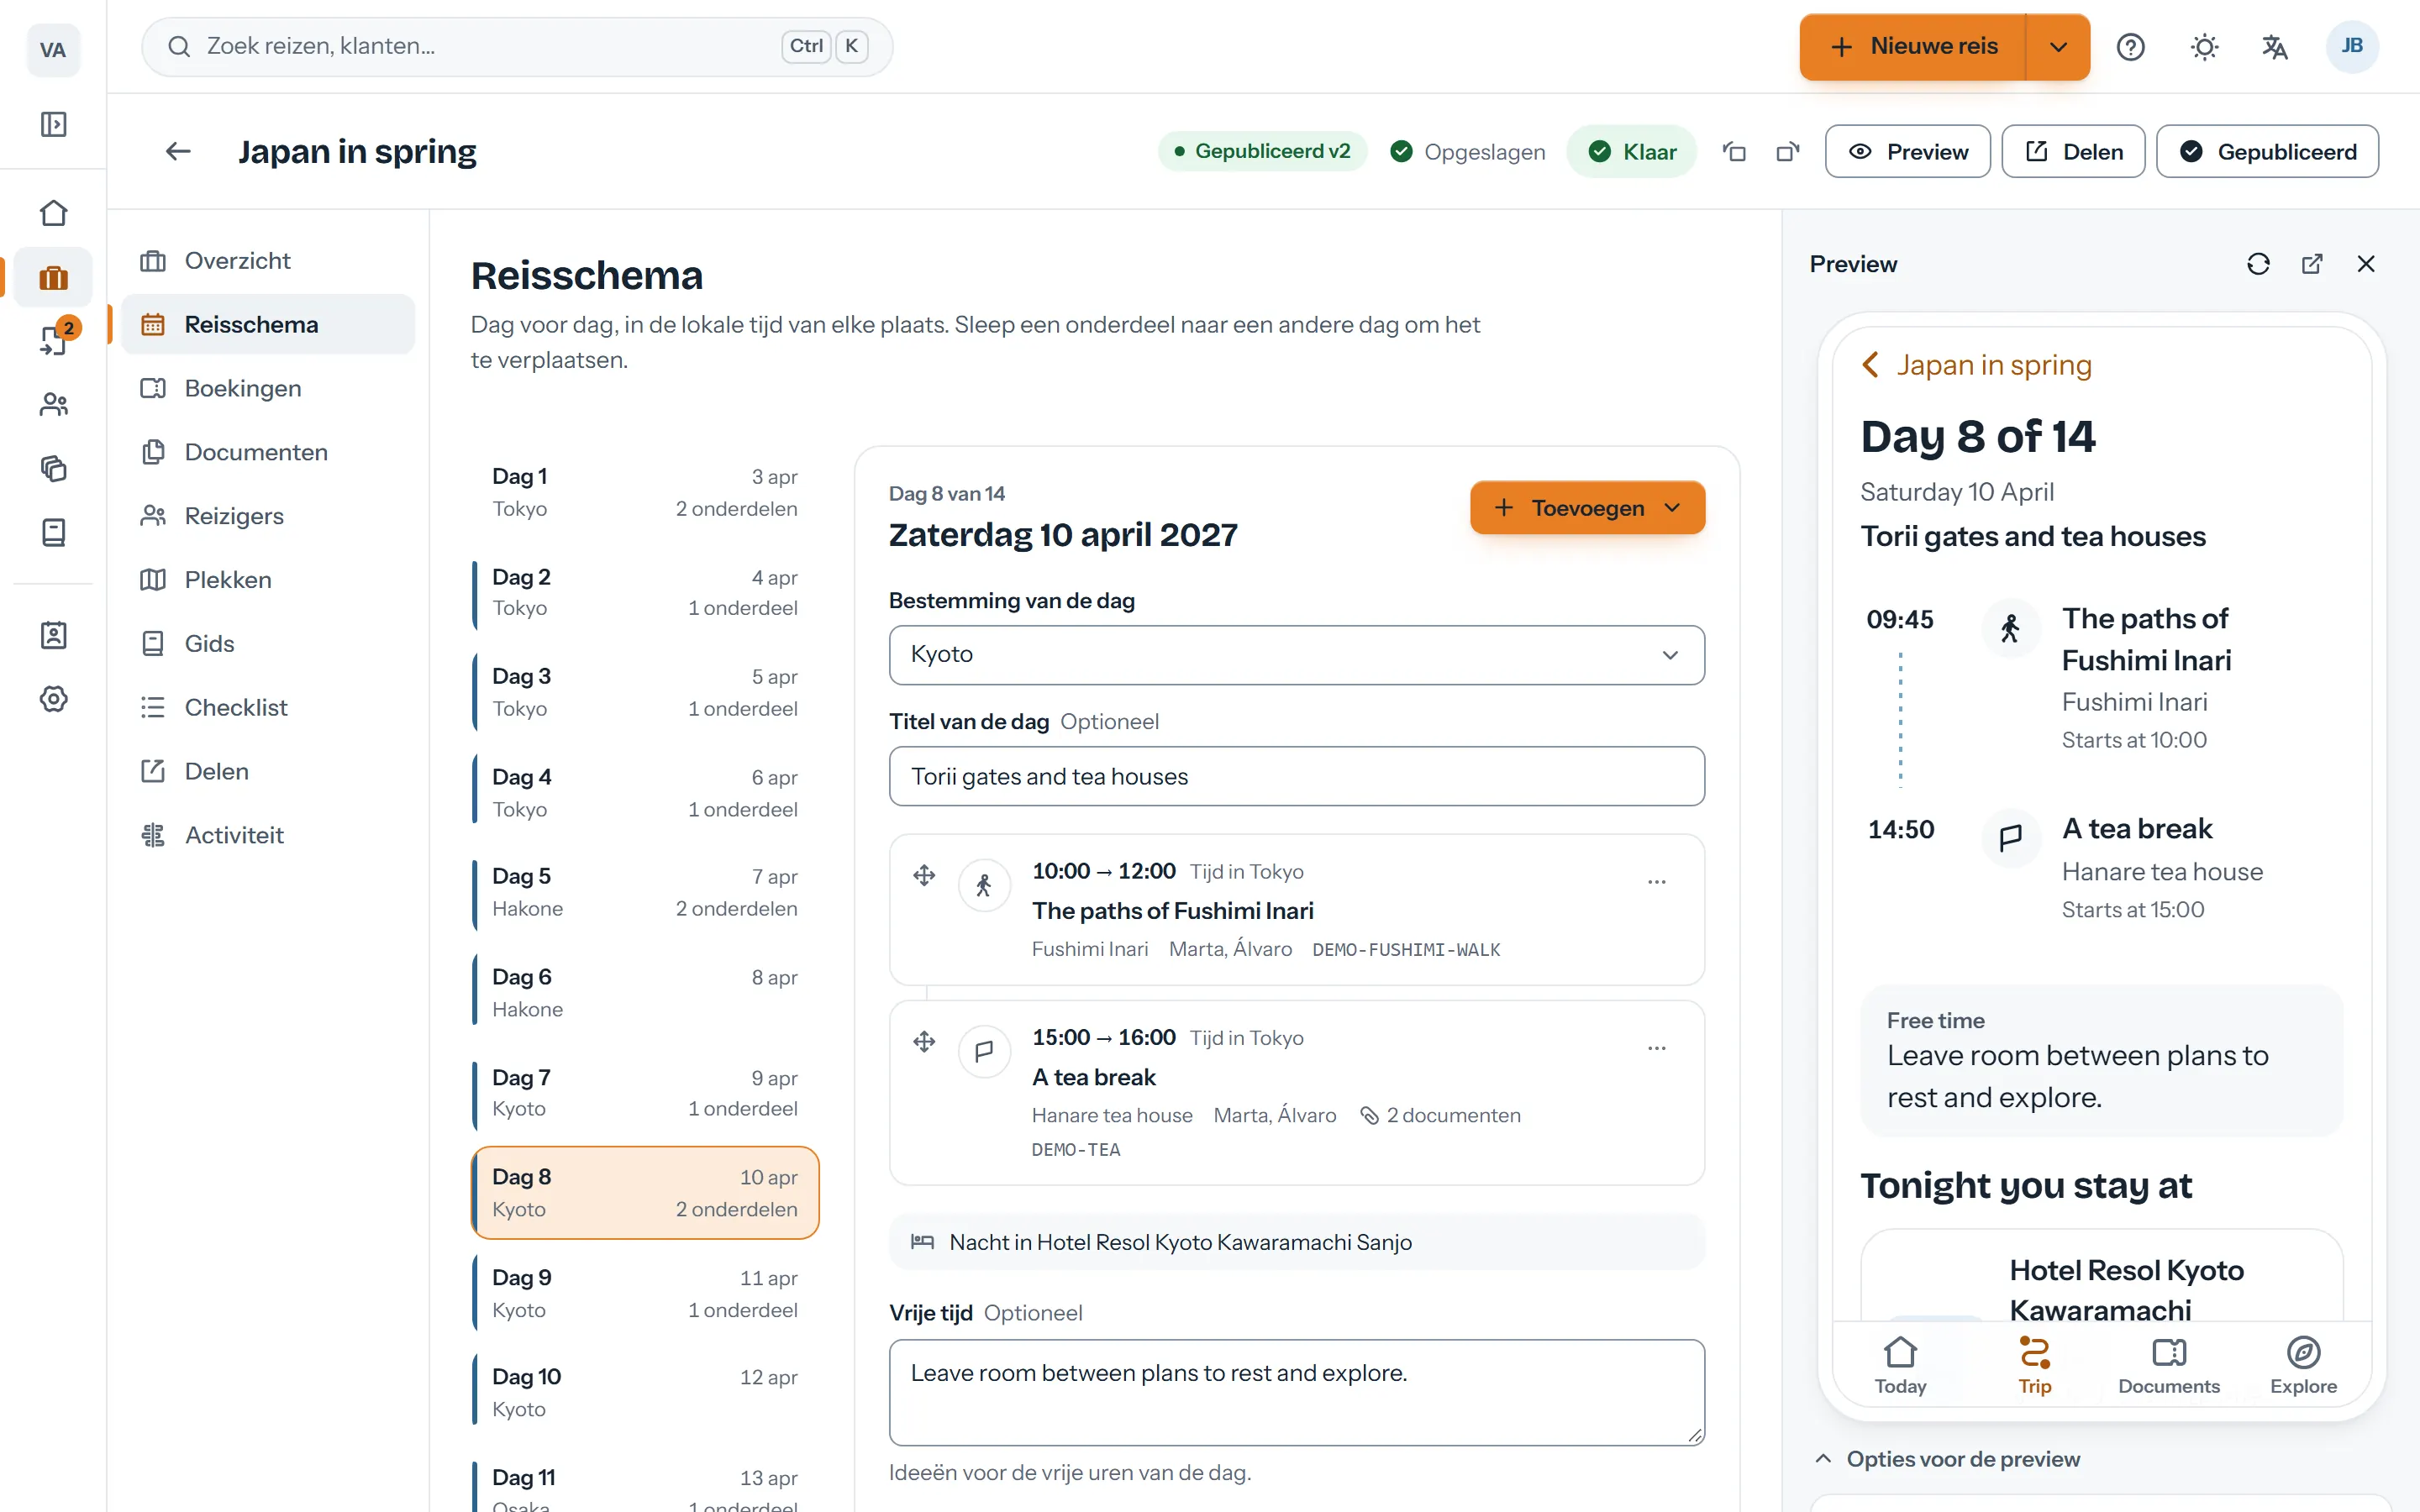Select Dag 7 Kyoto in day list
The height and width of the screenshot is (1512, 2420).
pyautogui.click(x=645, y=1093)
